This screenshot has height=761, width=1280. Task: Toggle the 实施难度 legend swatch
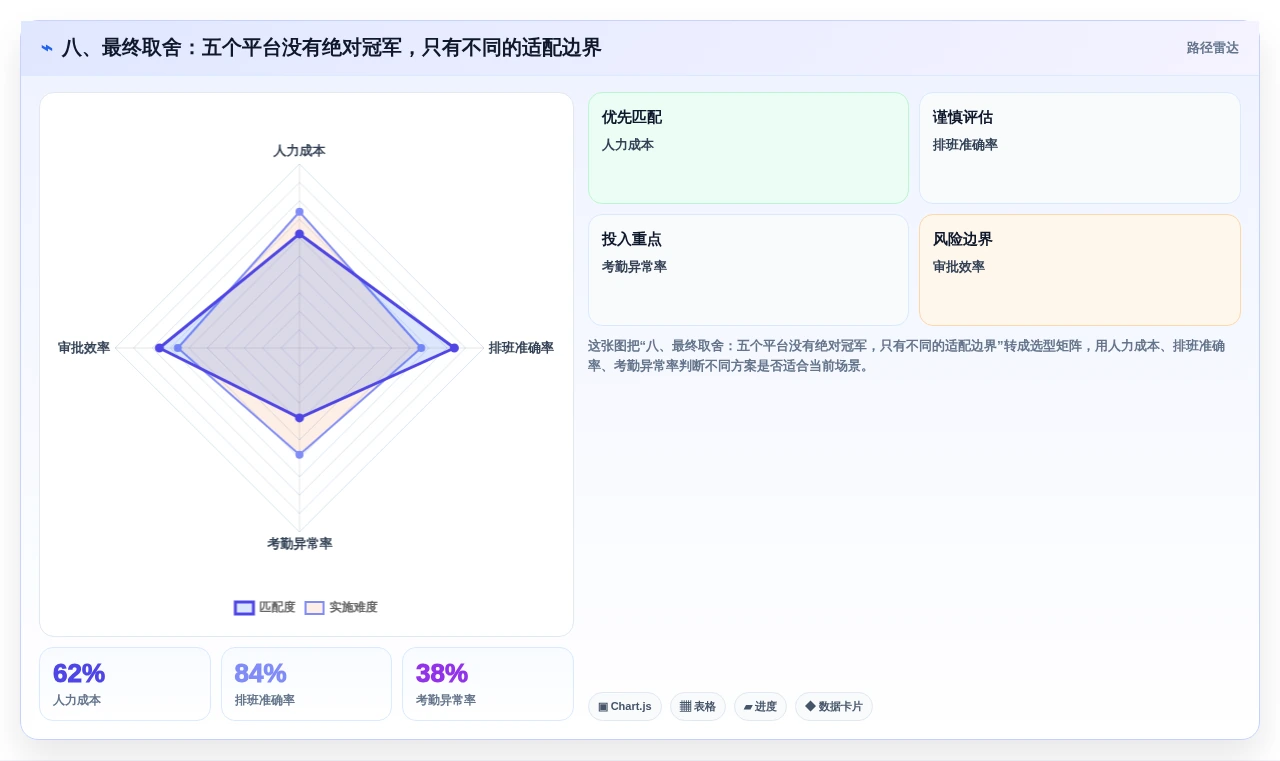315,608
